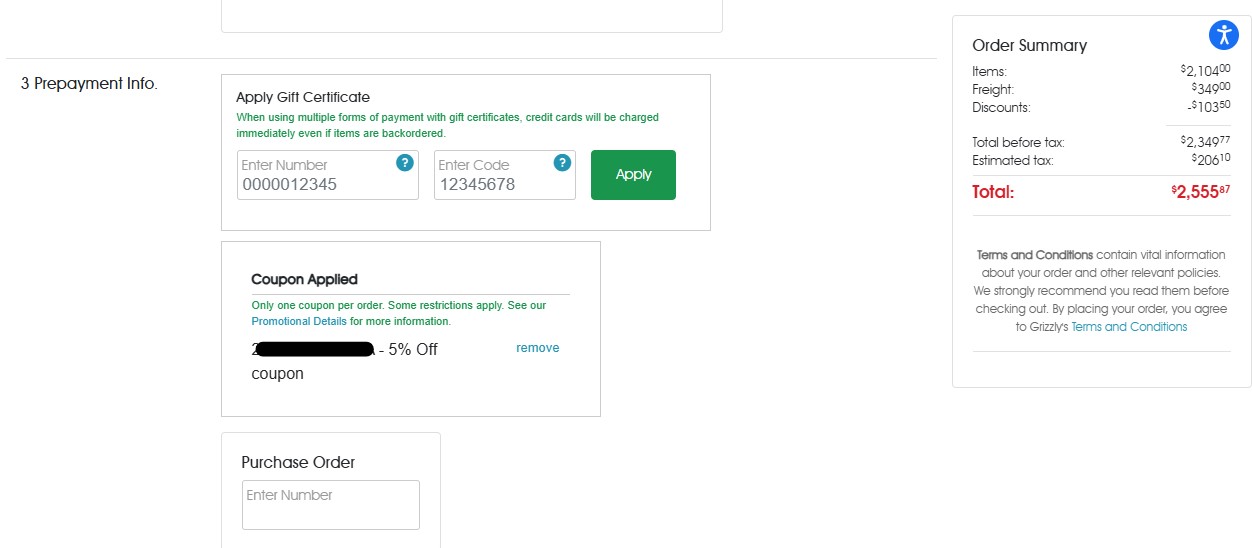
Task: Click the Purchase Order number field
Action: click(331, 505)
